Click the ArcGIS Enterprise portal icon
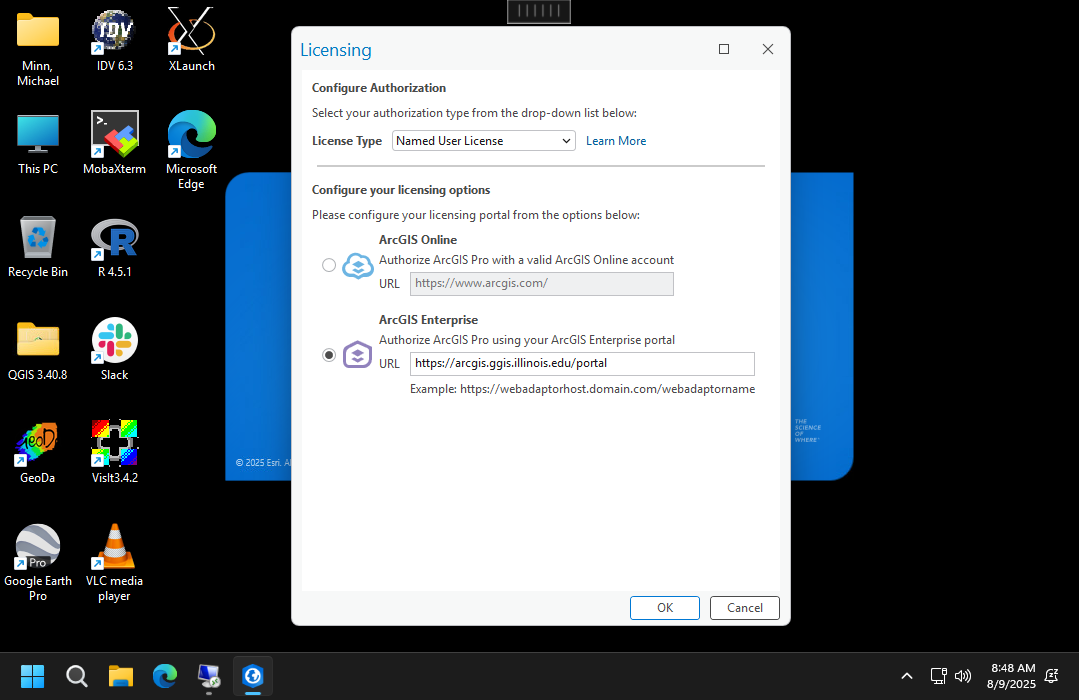This screenshot has width=1079, height=700. click(x=358, y=355)
